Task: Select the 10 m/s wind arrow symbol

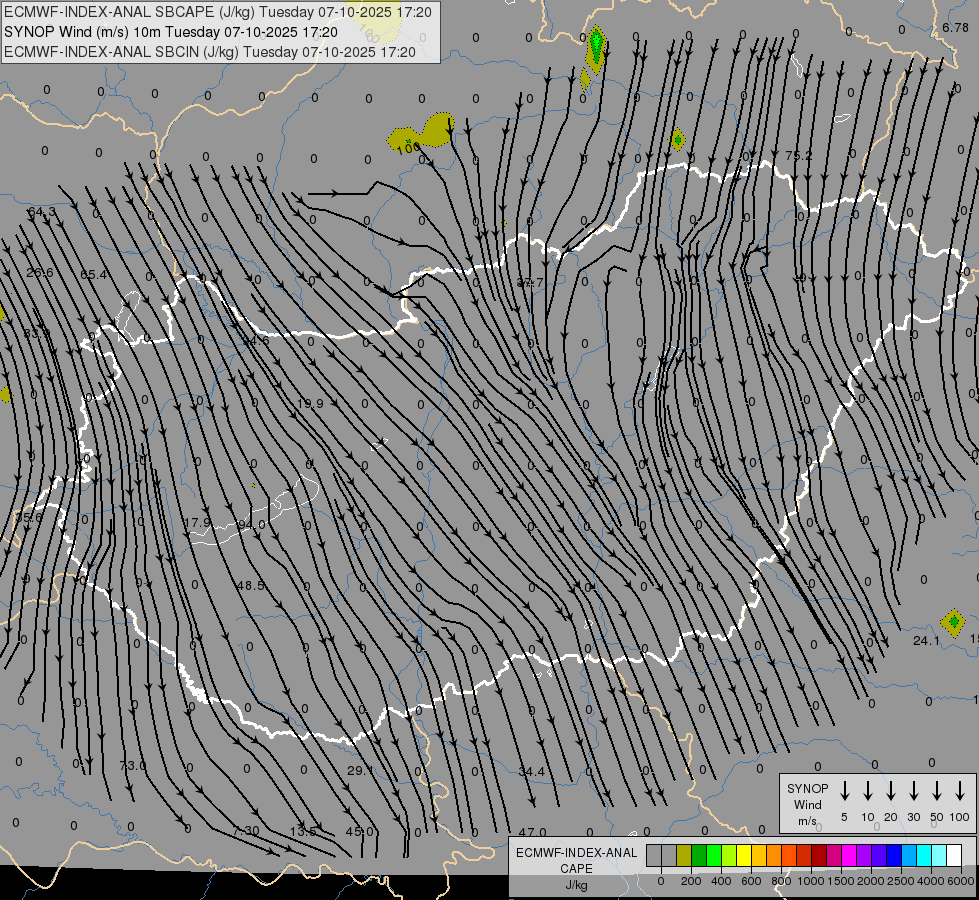Action: click(868, 791)
